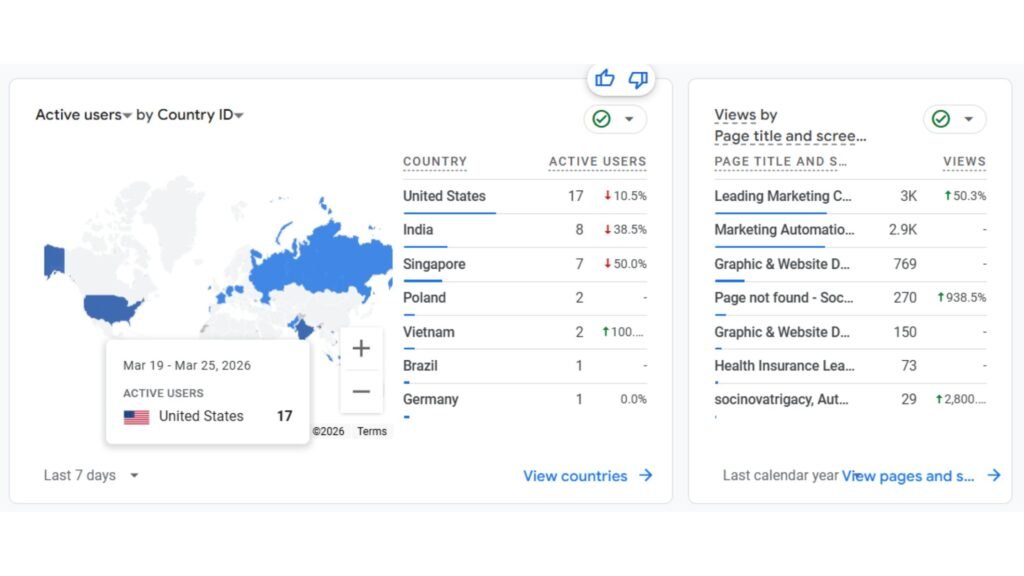This screenshot has height=576, width=1024.
Task: Open the map Terms link
Action: (371, 431)
